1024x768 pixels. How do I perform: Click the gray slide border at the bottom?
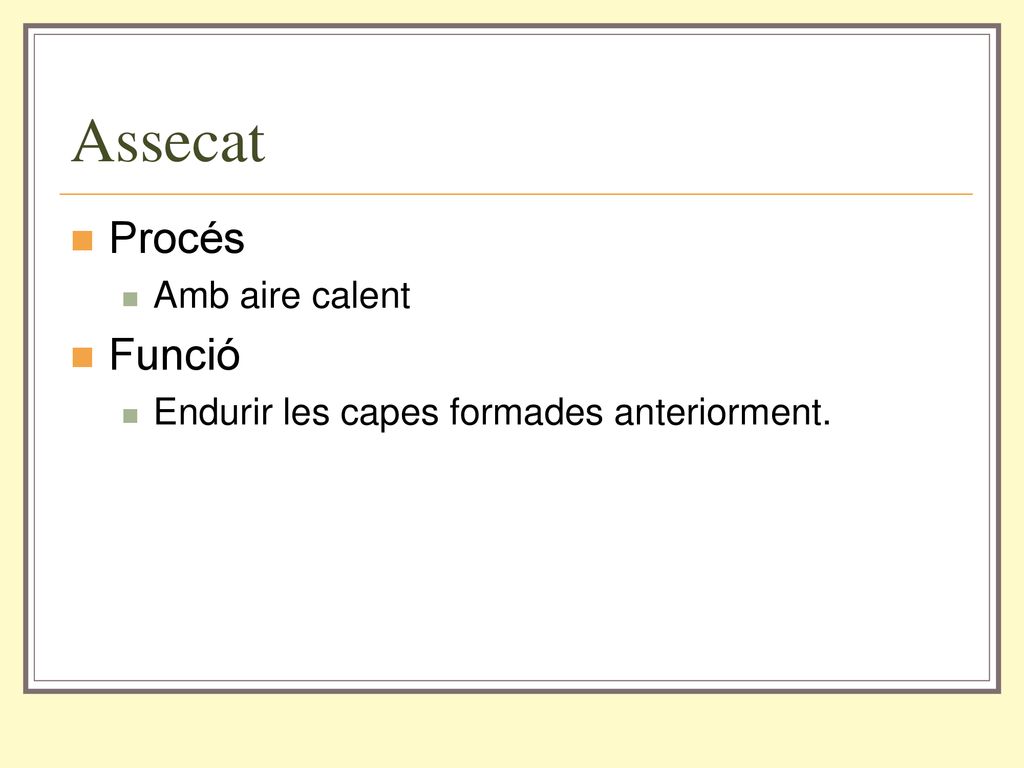(x=512, y=690)
